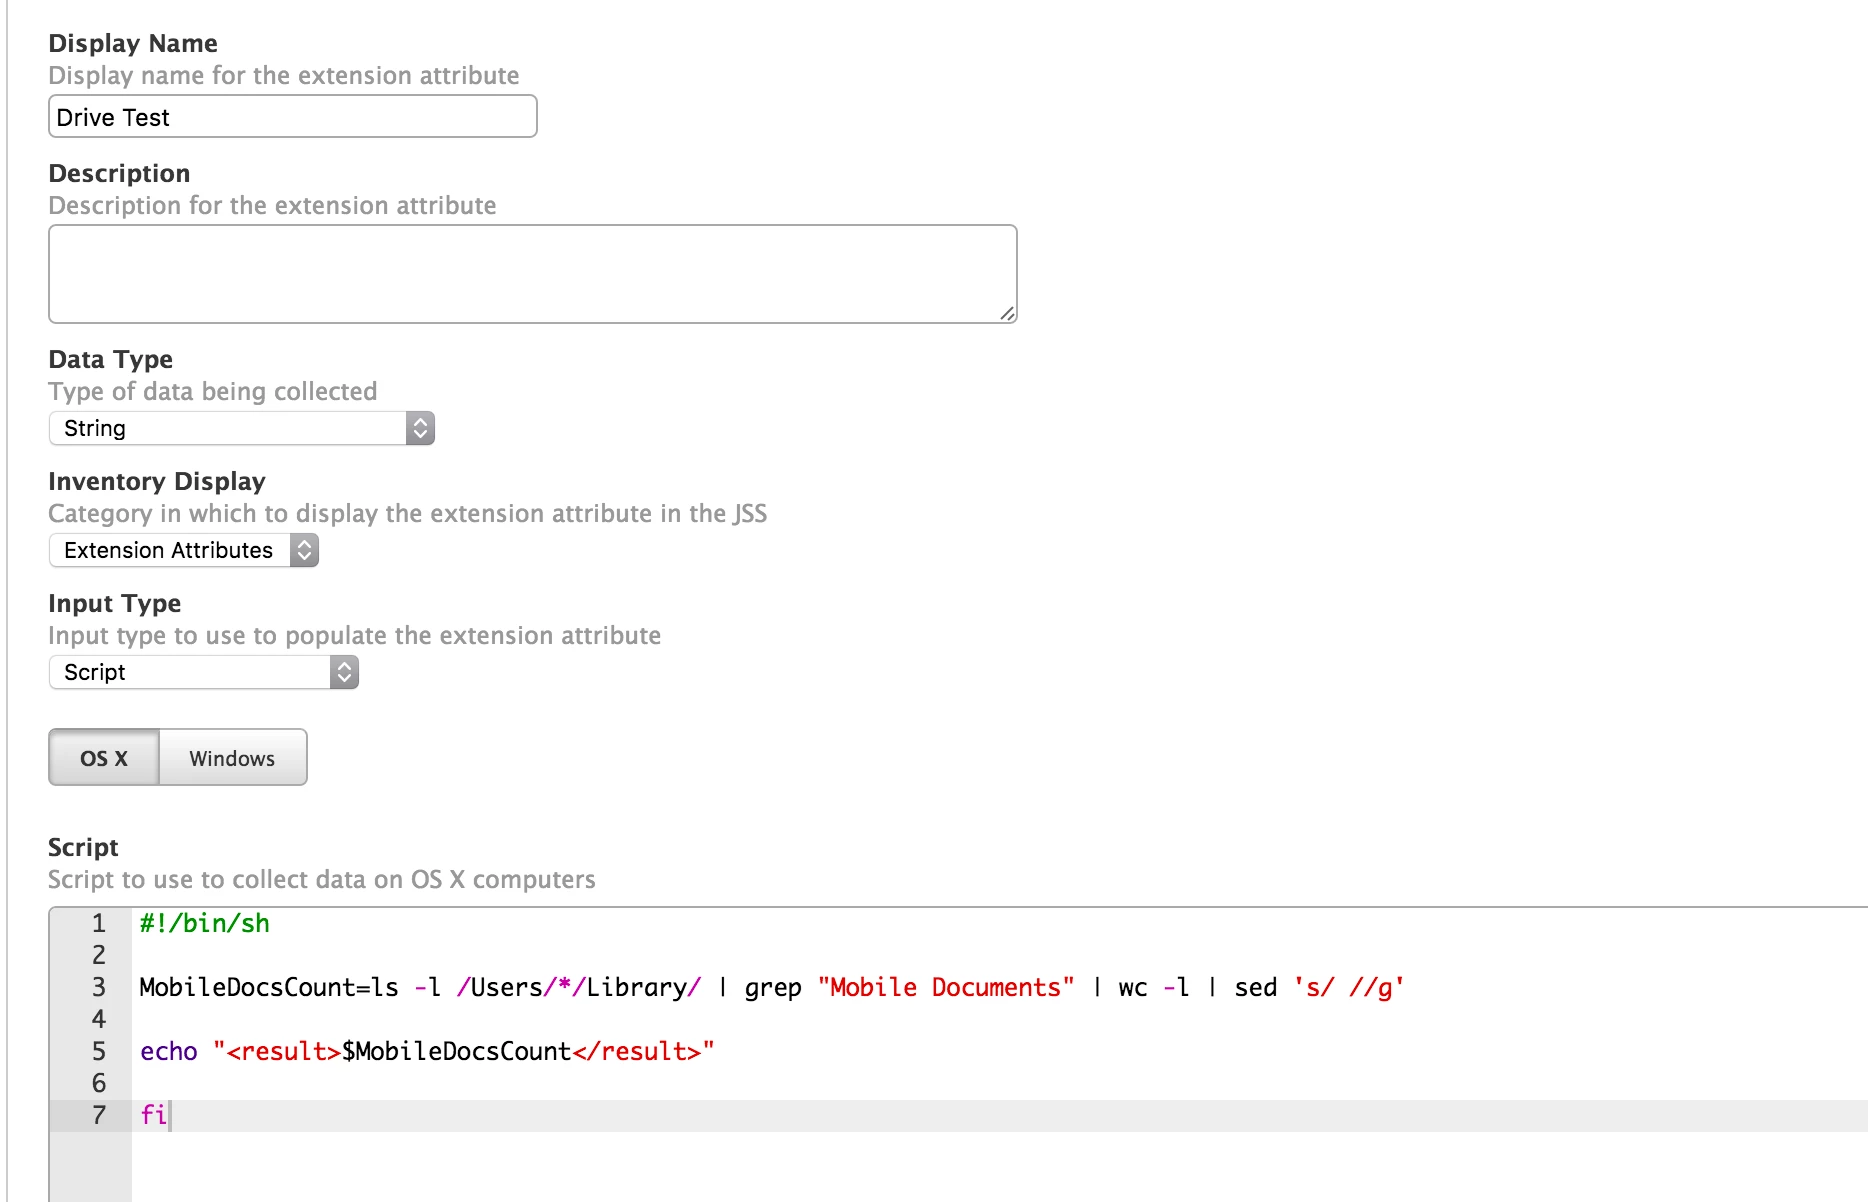
Task: Click the arrows icon on Script input selector
Action: (x=344, y=672)
